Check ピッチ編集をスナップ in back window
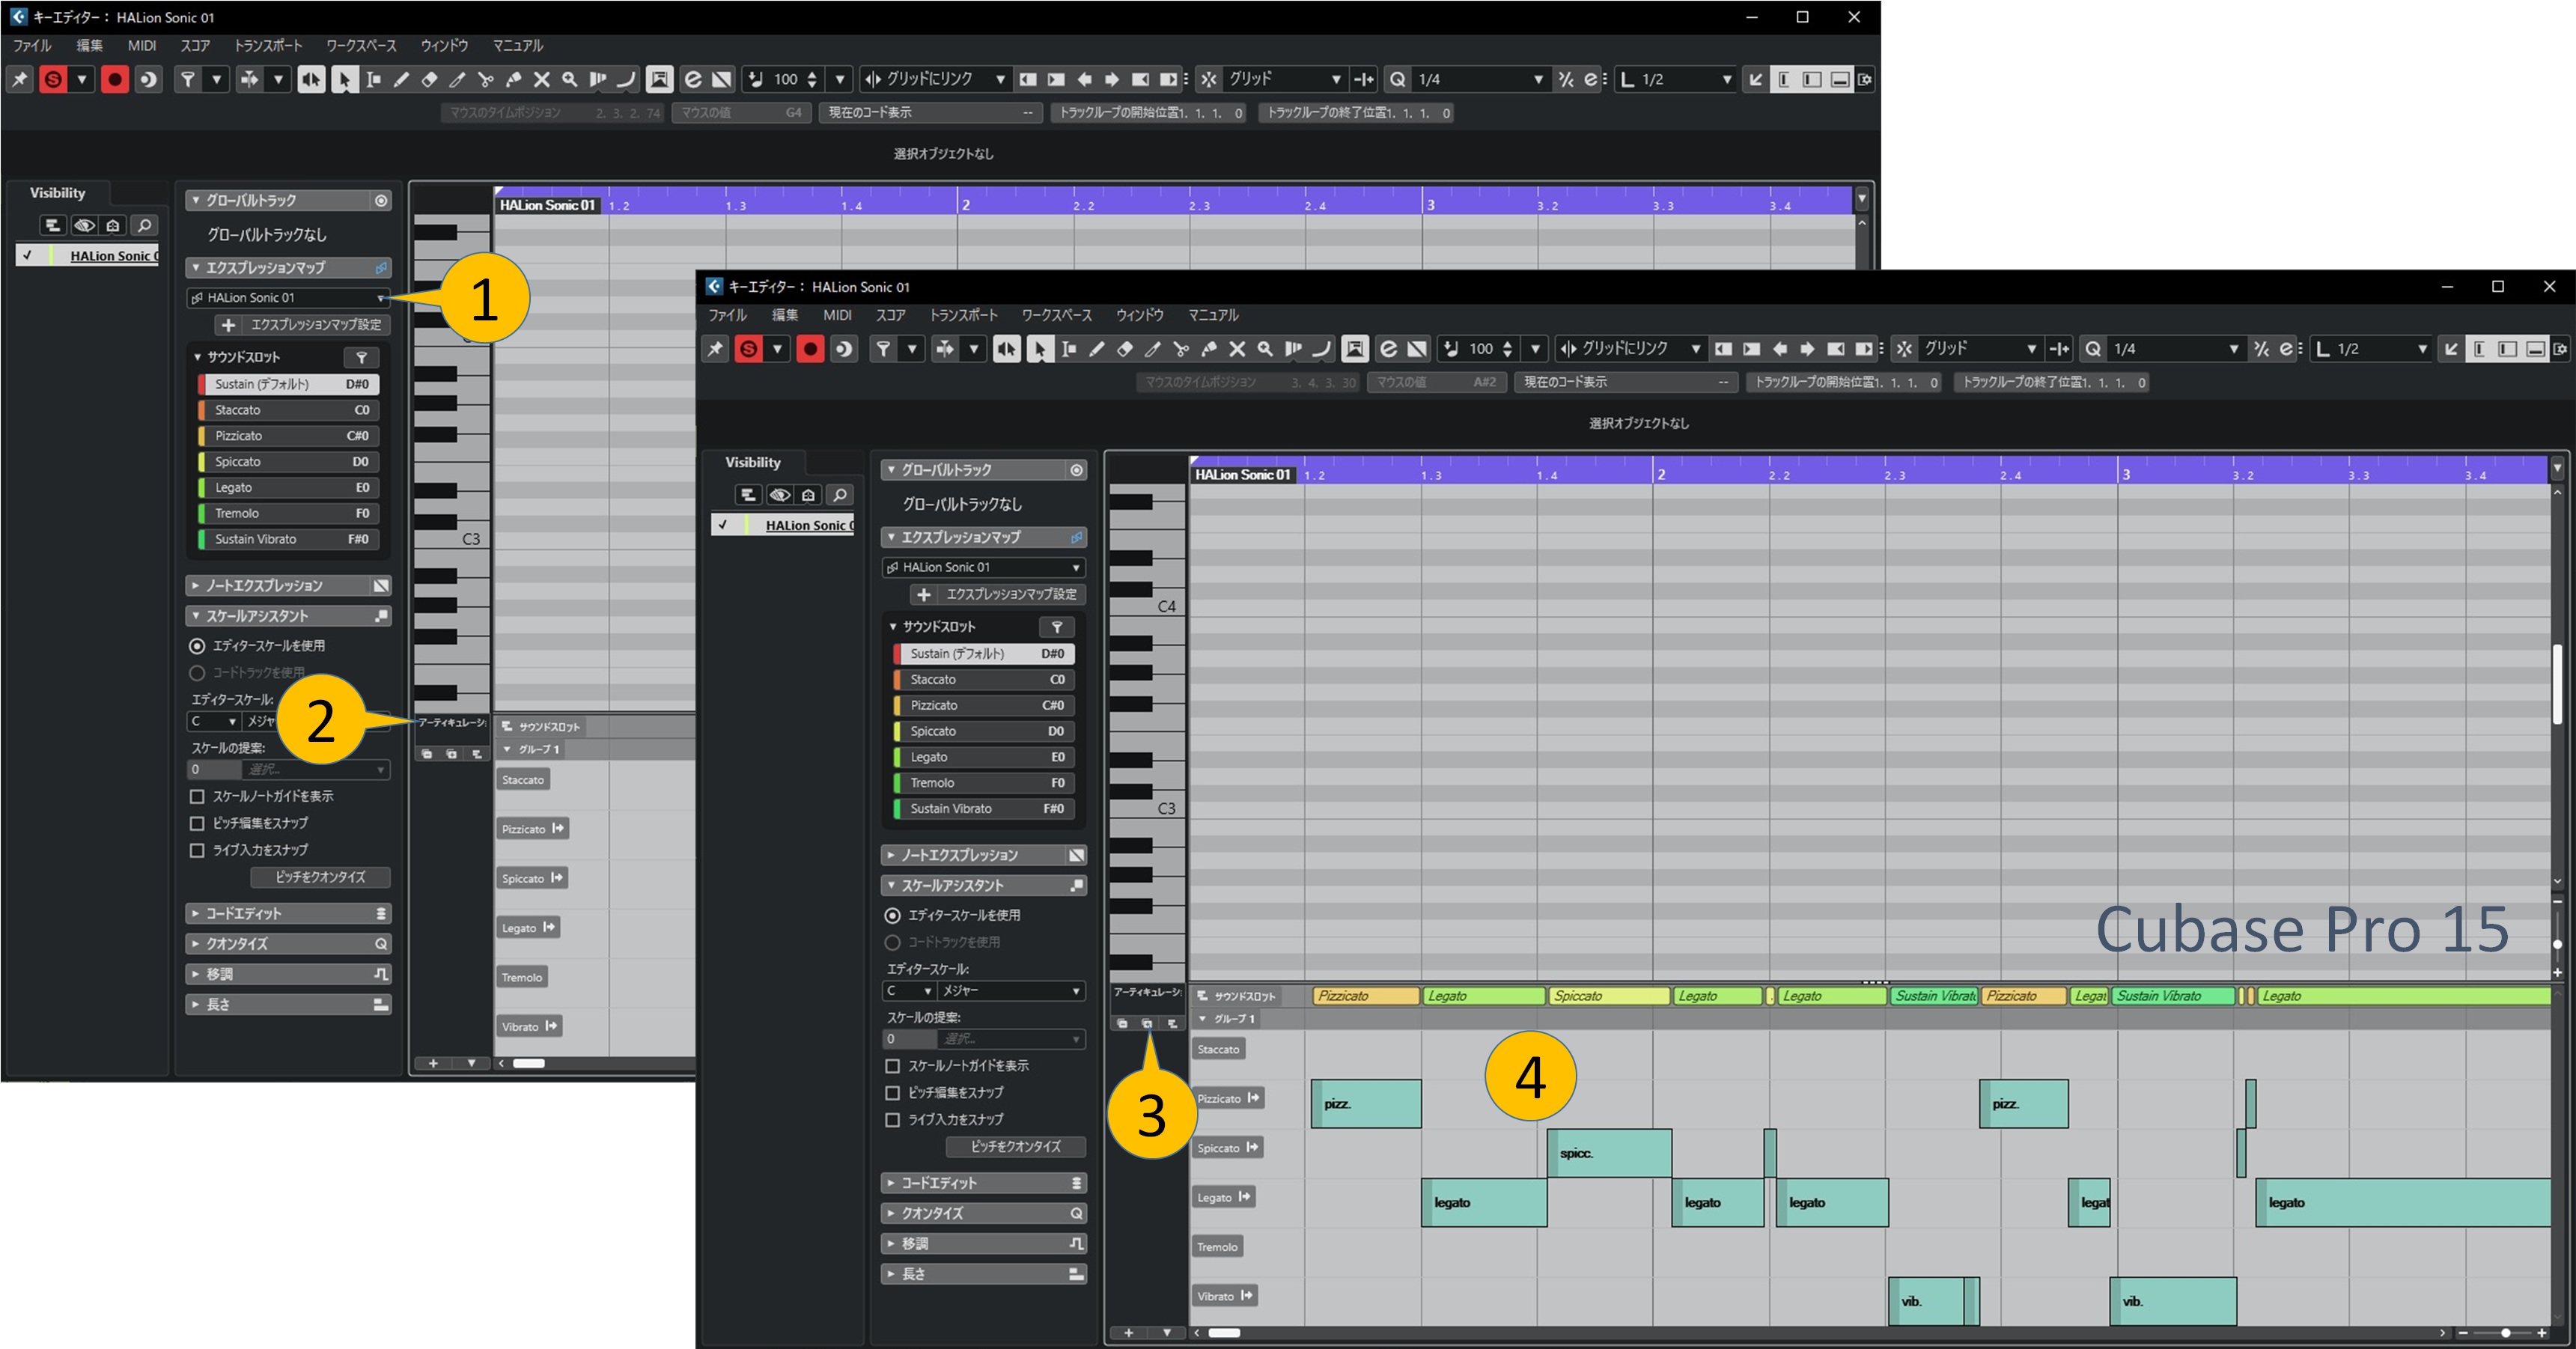Image resolution: width=2576 pixels, height=1349 pixels. 197,823
